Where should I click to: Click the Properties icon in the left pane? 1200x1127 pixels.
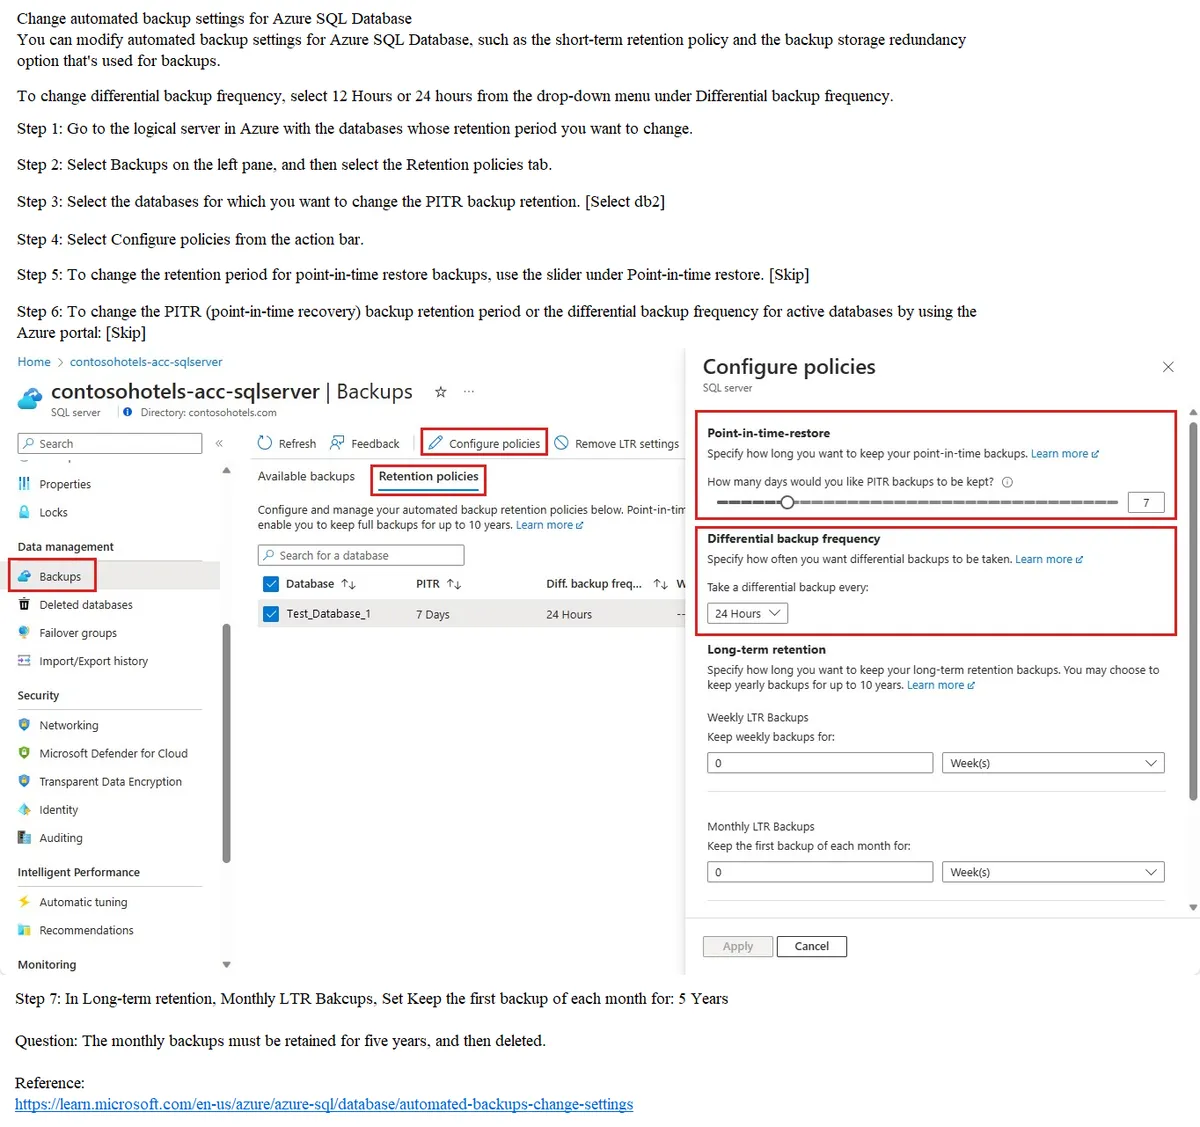pos(24,484)
